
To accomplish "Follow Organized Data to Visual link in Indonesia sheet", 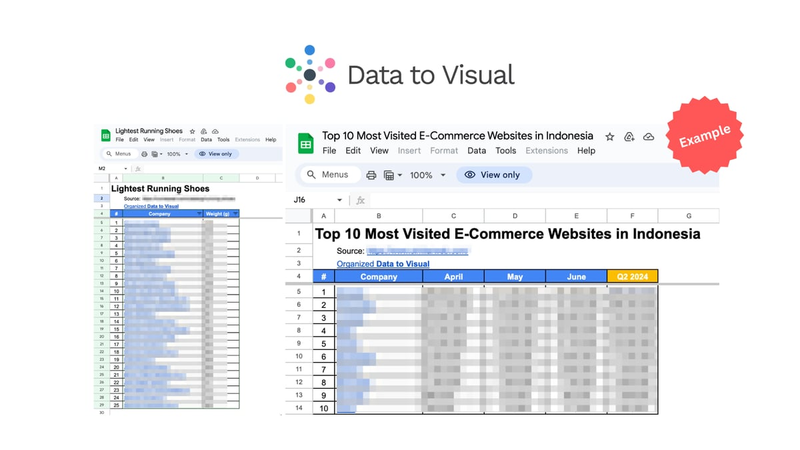I will coord(383,264).
